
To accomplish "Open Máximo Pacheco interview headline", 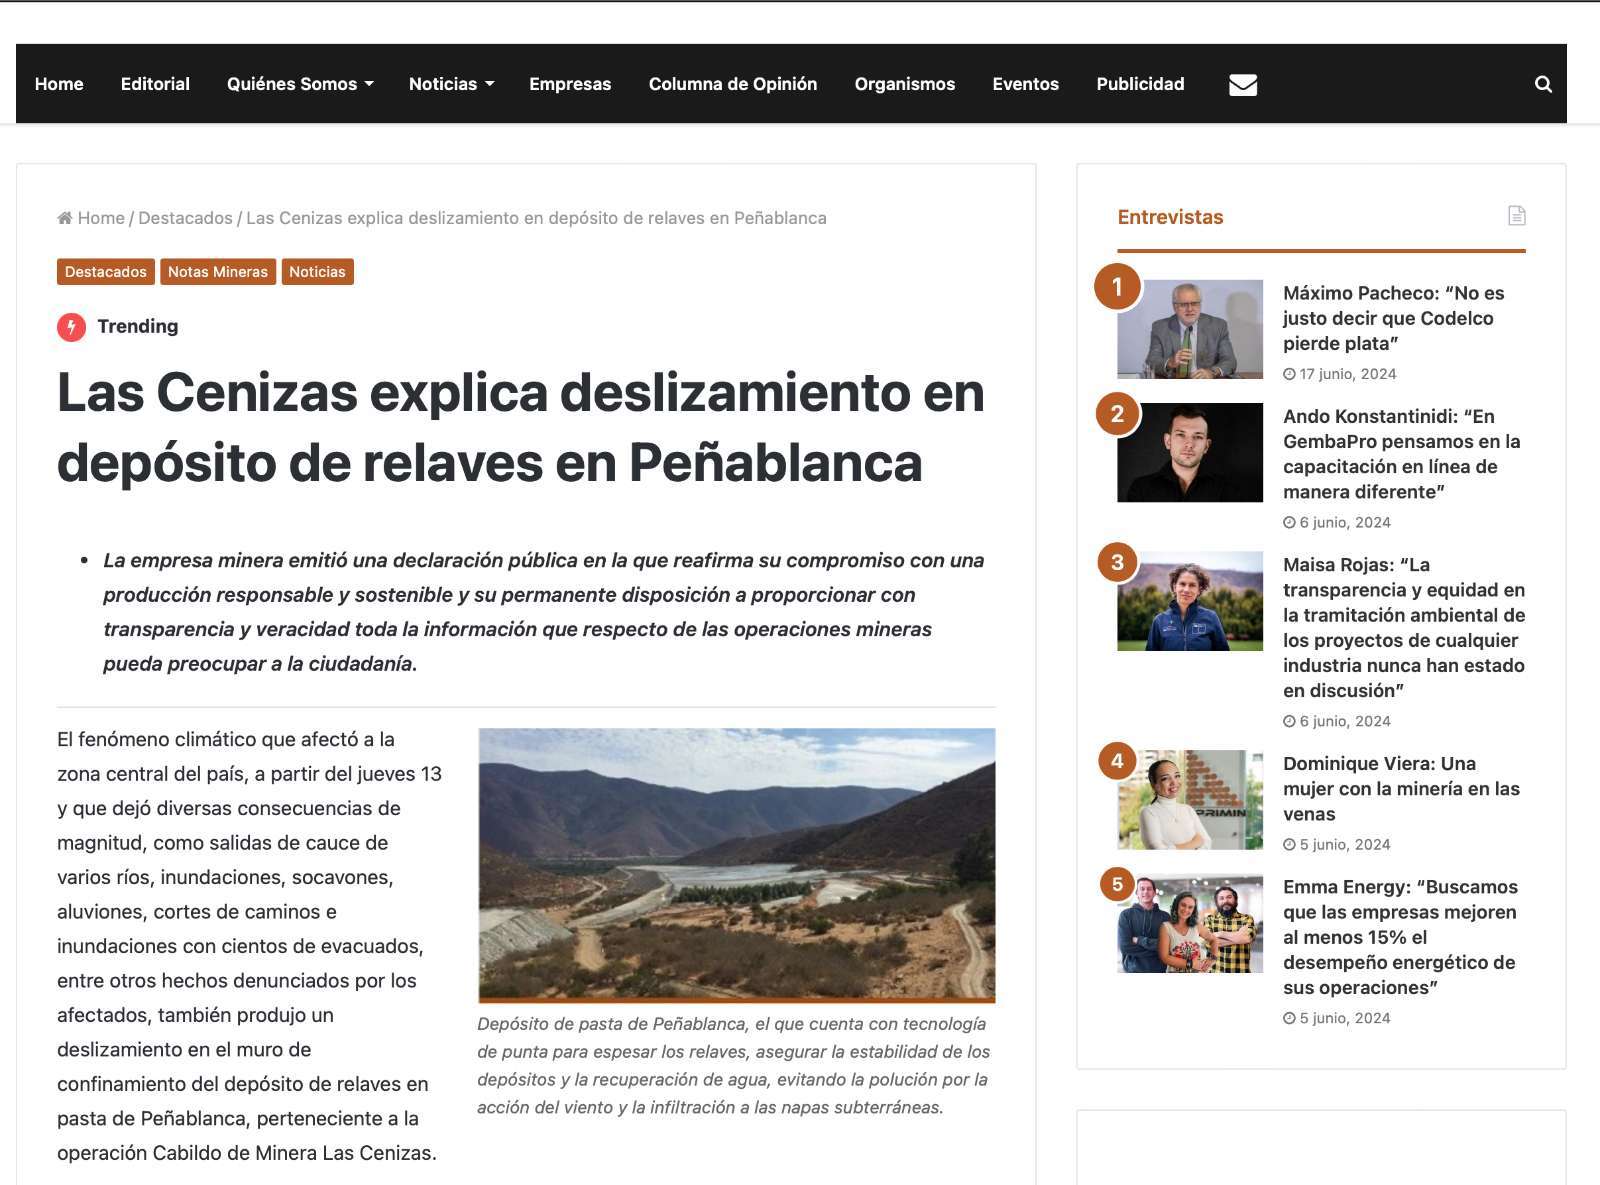I will click(x=1393, y=318).
